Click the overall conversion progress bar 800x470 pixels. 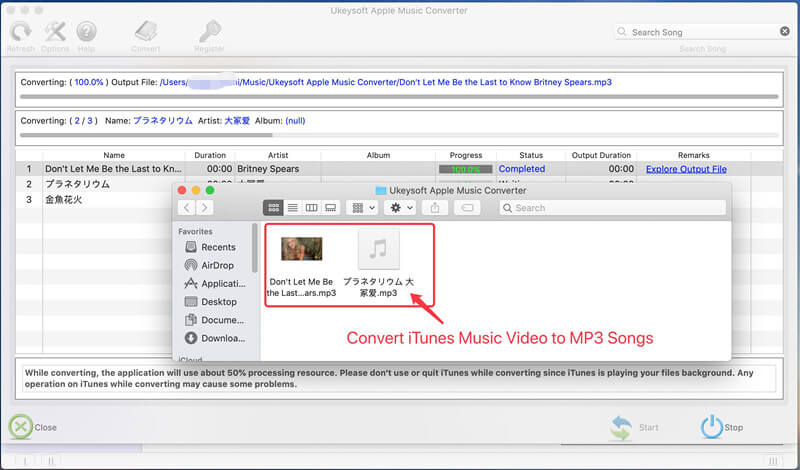click(399, 135)
